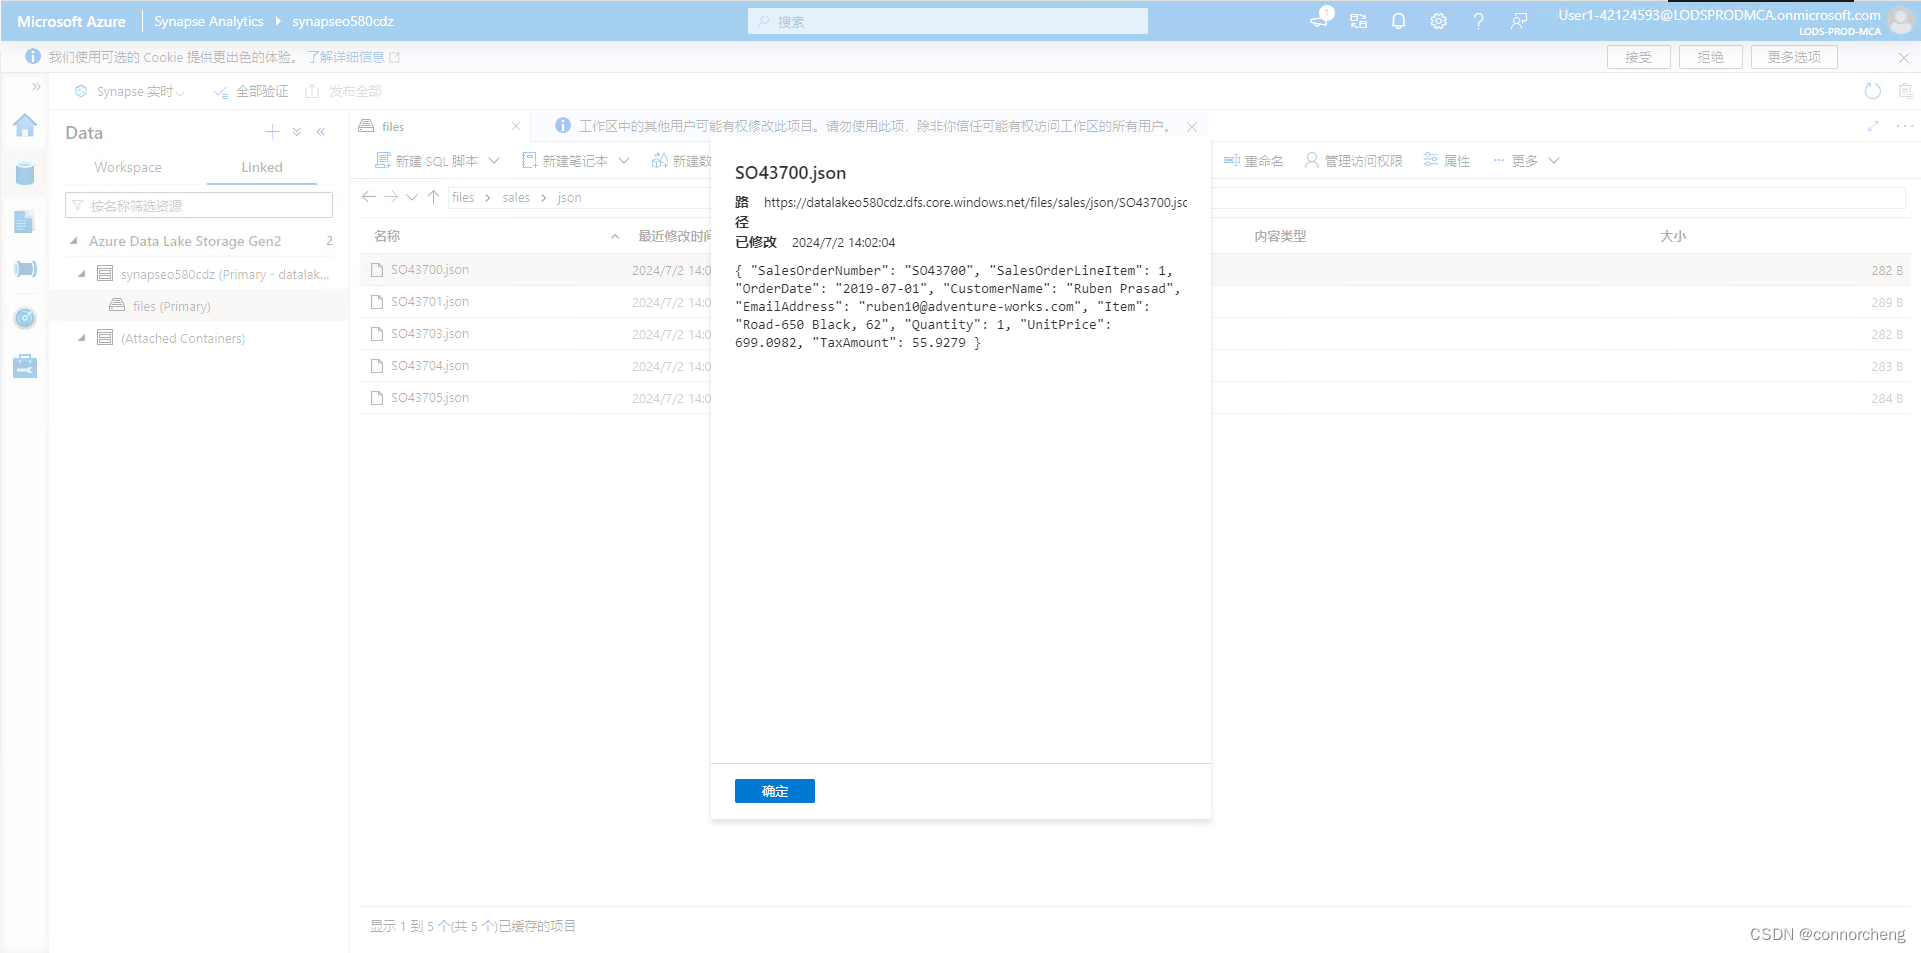
Task: Go up one folder level arrow
Action: point(433,197)
